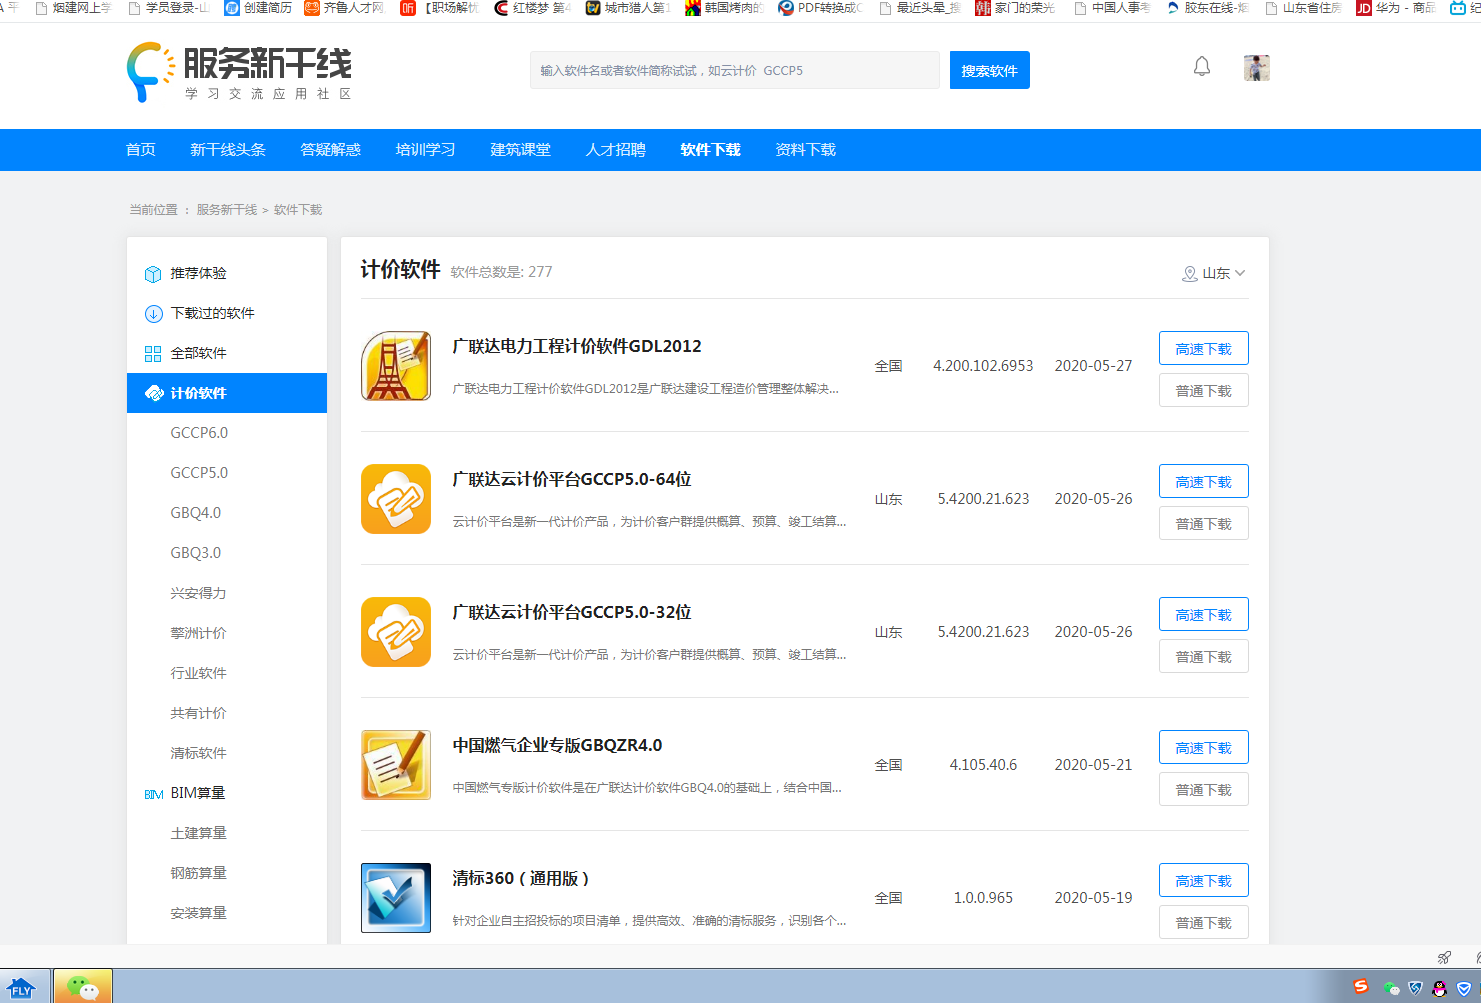
Task: Select 共有计价 in the sidebar
Action: pyautogui.click(x=199, y=713)
